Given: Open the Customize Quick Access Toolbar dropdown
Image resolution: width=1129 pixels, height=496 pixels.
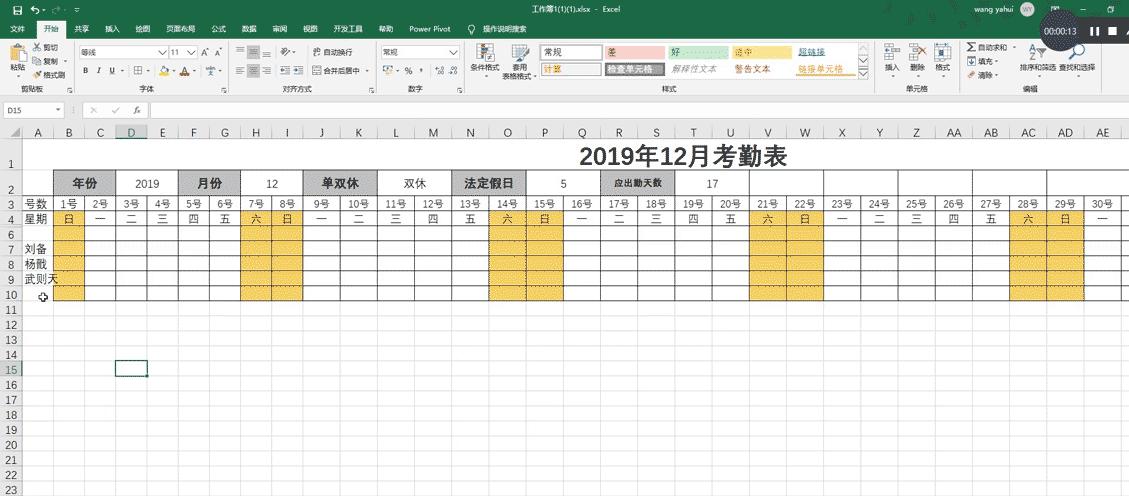Looking at the screenshot, I should pyautogui.click(x=77, y=10).
